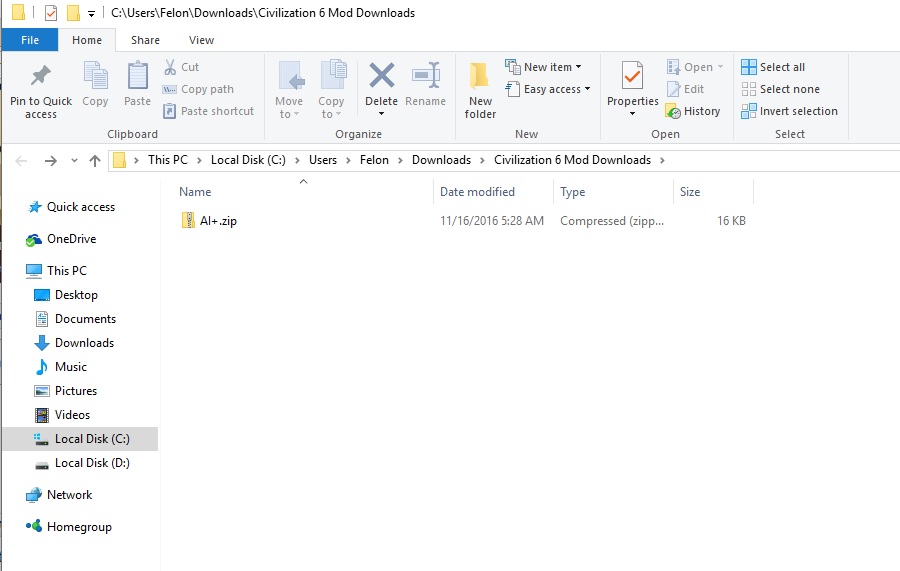
Task: Click title bar Properties quick-access icon
Action: pyautogui.click(x=51, y=13)
